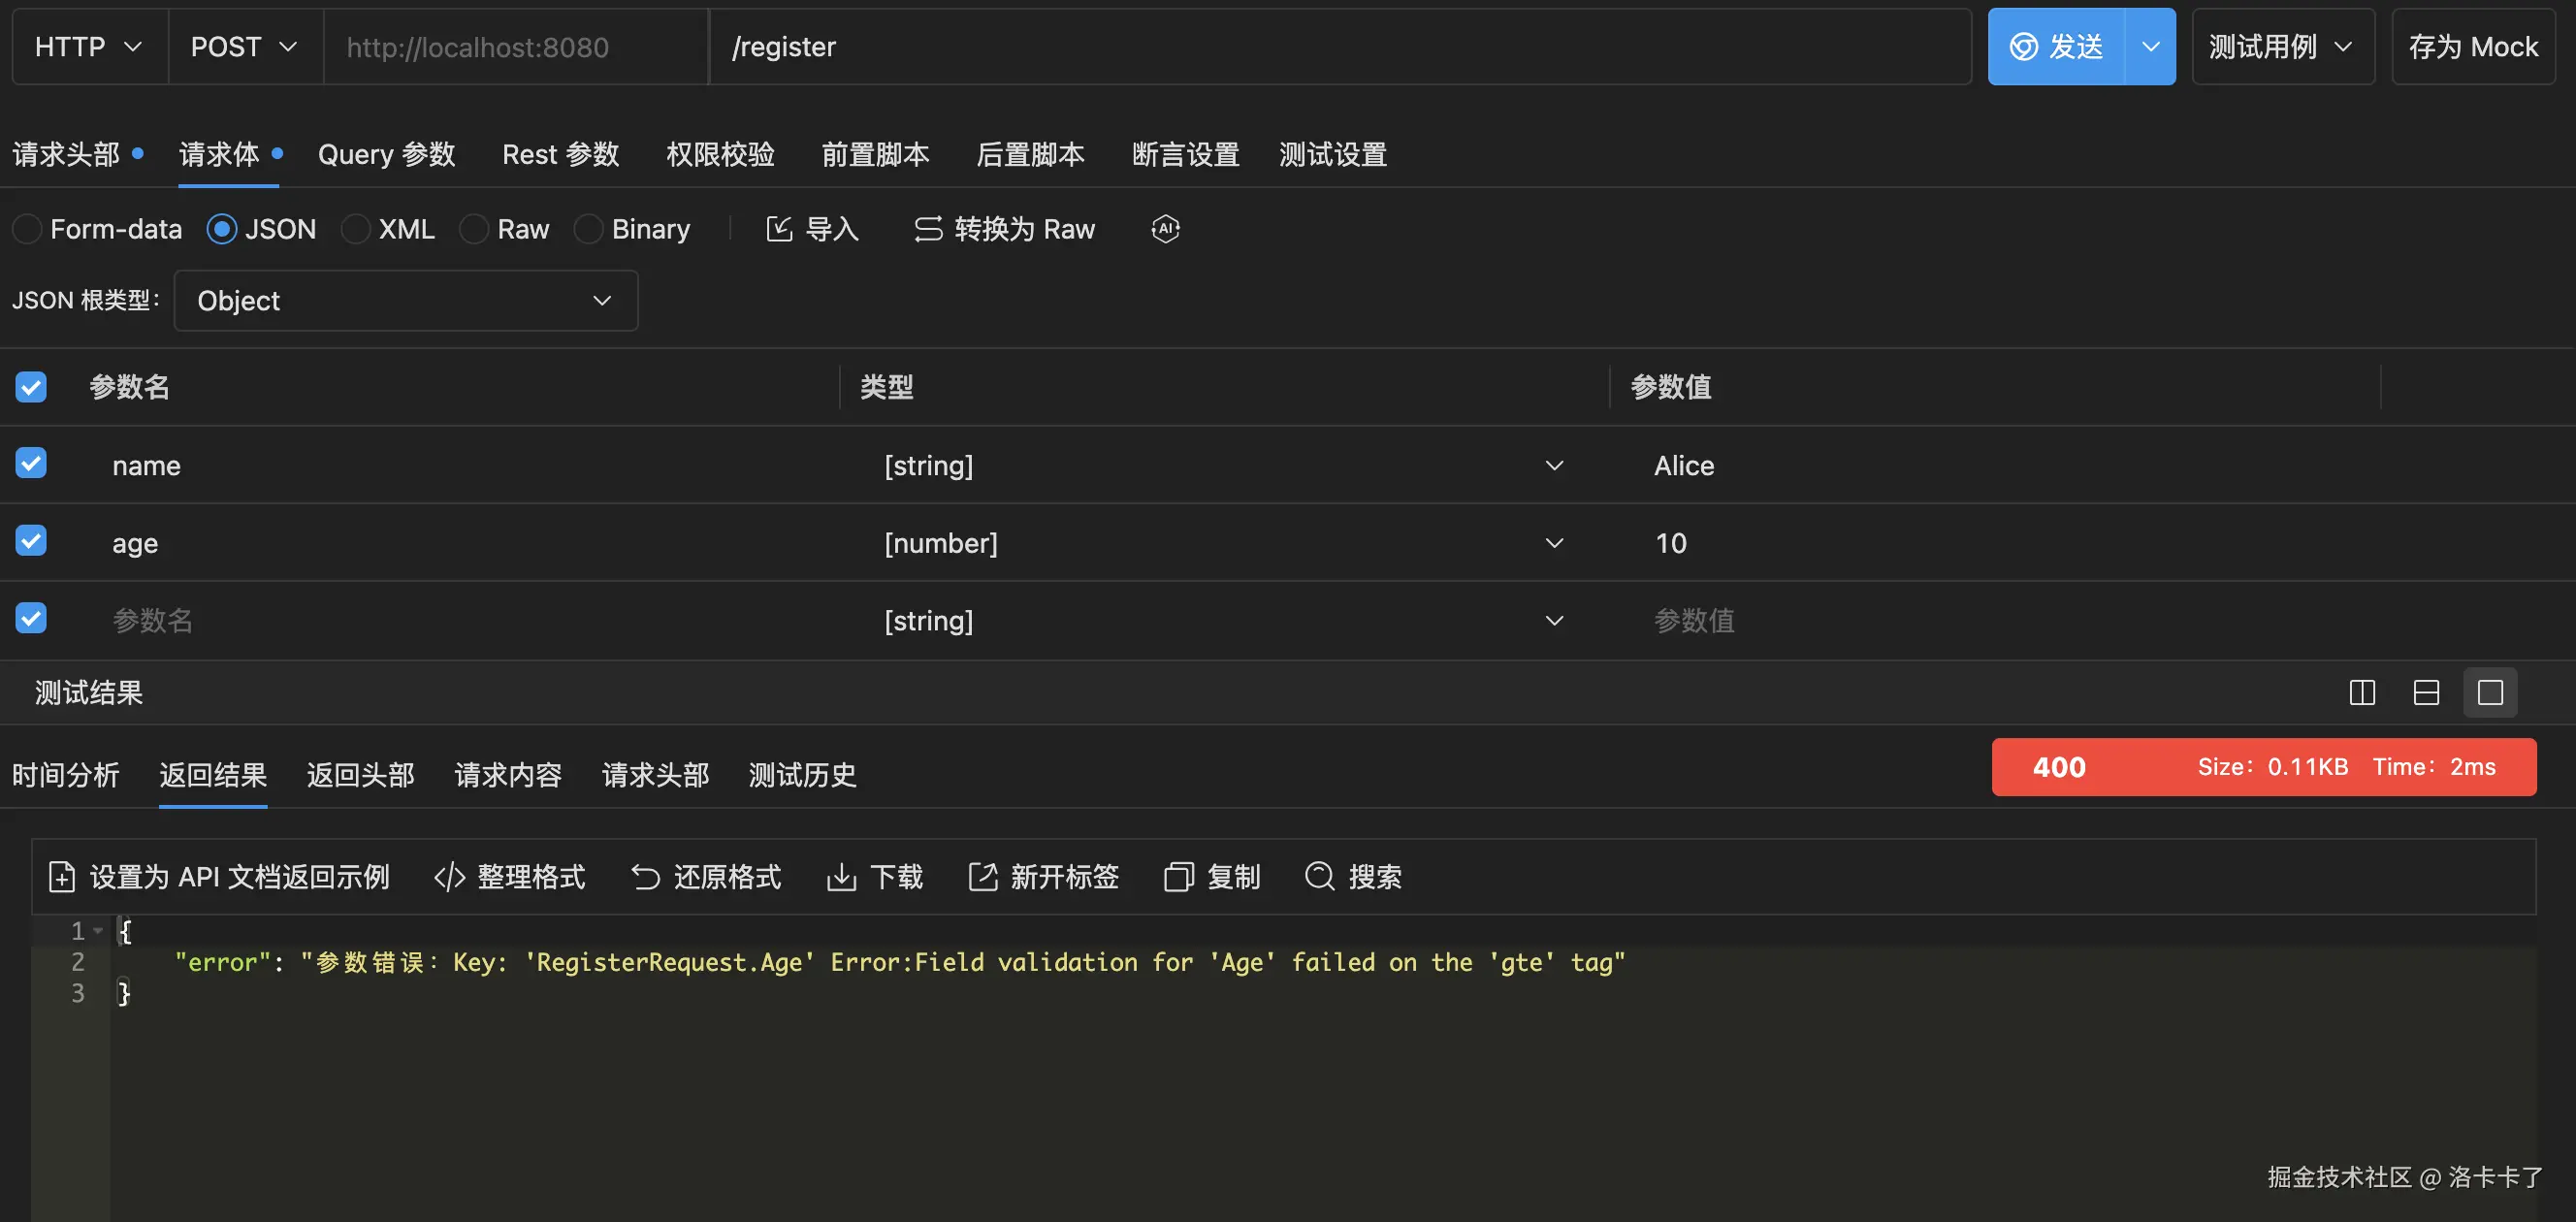The height and width of the screenshot is (1222, 2576).
Task: Select the single-pane layout icon
Action: [x=2490, y=692]
